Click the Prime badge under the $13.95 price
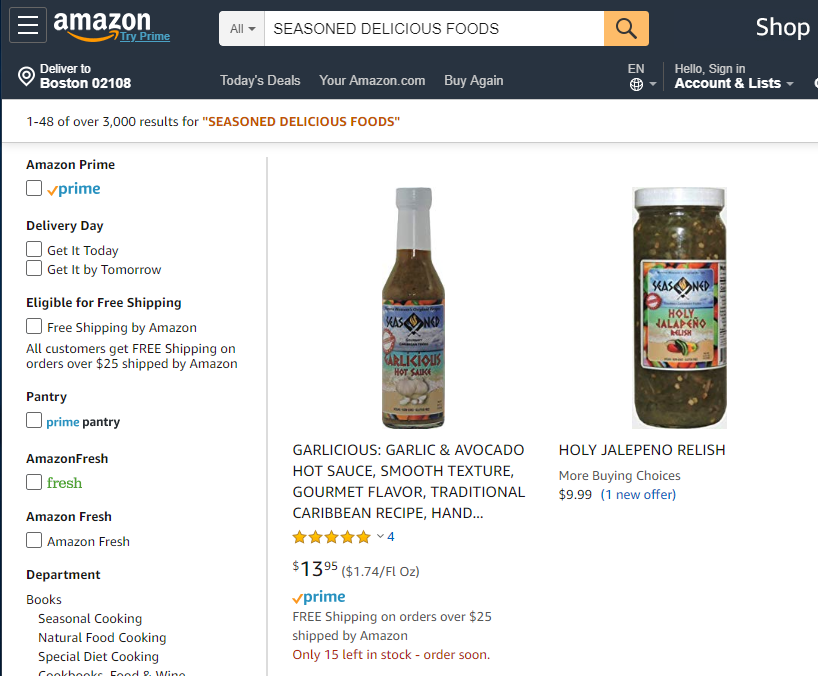The image size is (818, 676). point(319,597)
